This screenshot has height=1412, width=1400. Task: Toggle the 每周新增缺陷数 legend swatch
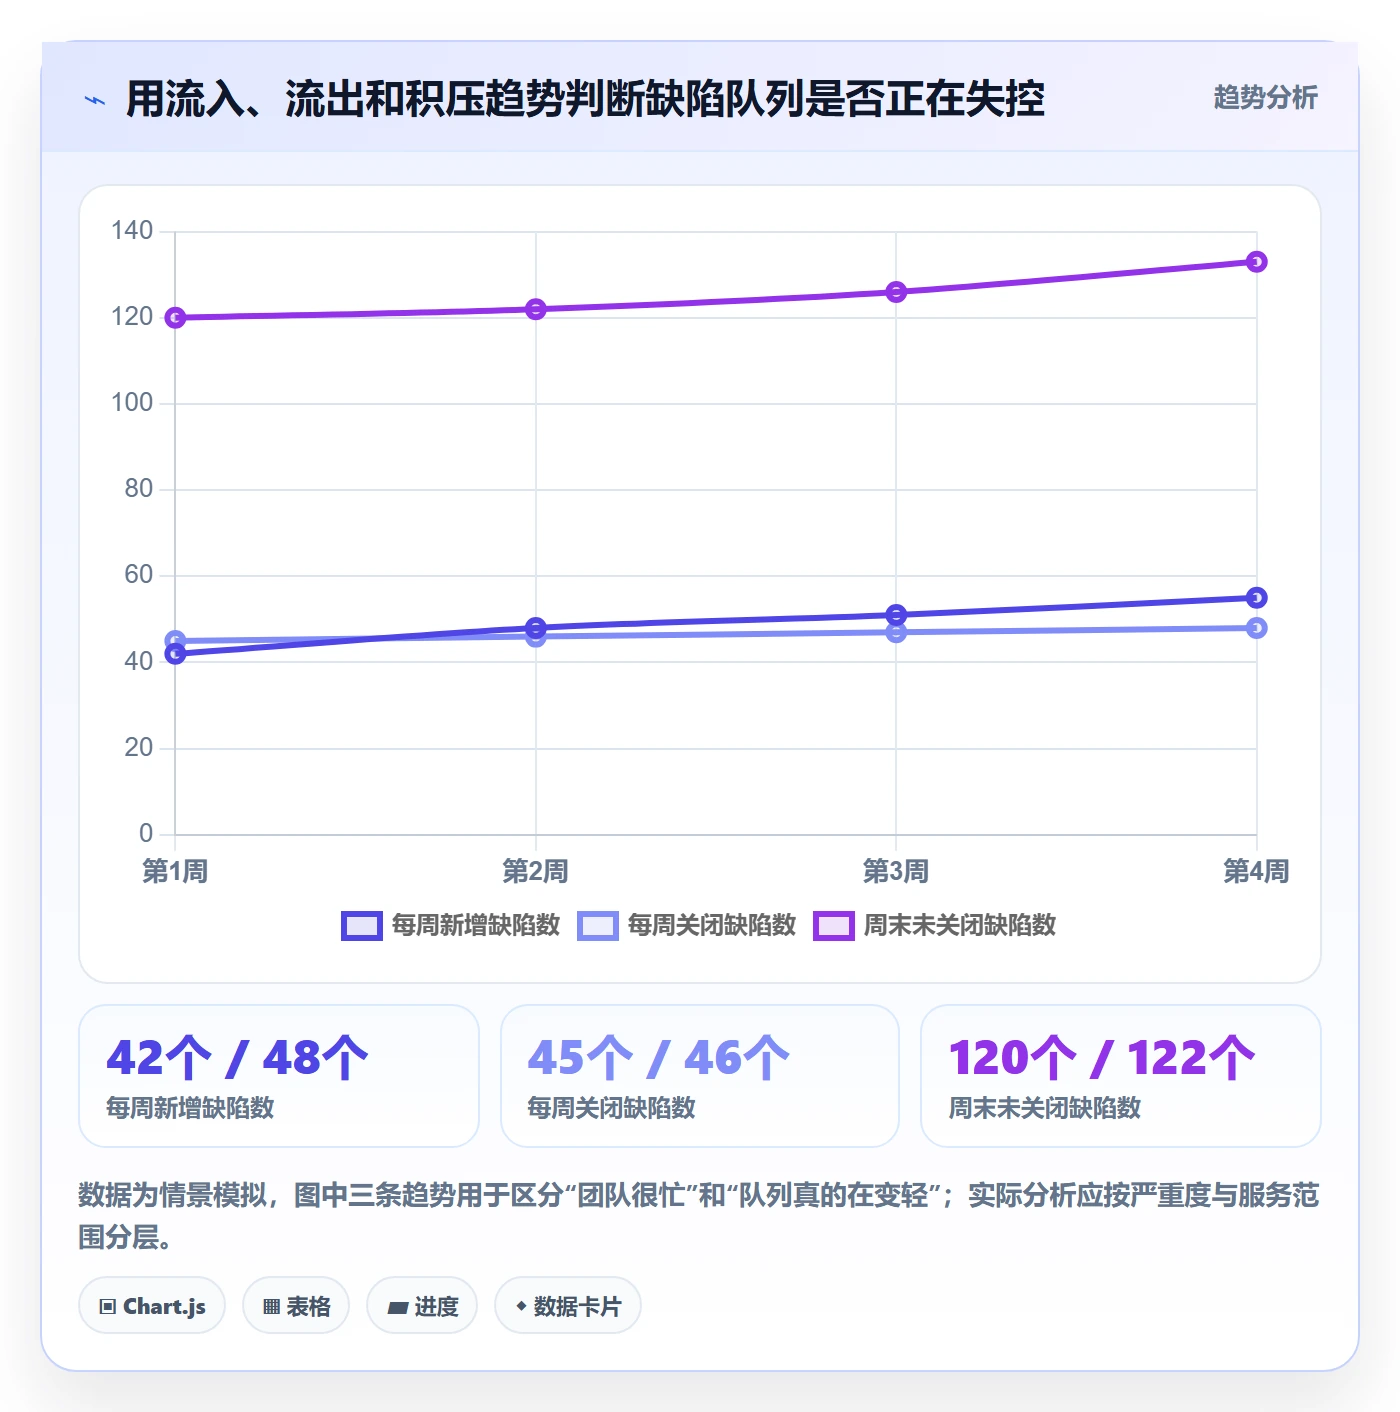362,926
